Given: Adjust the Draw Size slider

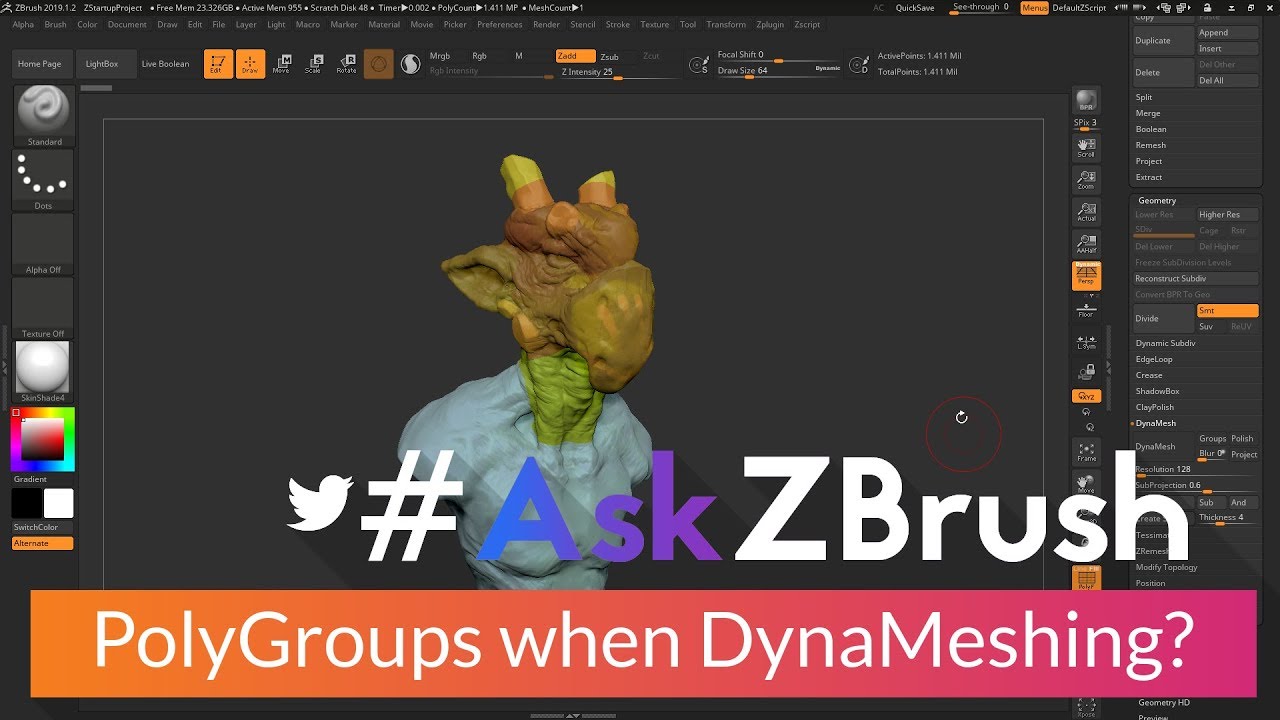Looking at the screenshot, I should click(x=779, y=71).
